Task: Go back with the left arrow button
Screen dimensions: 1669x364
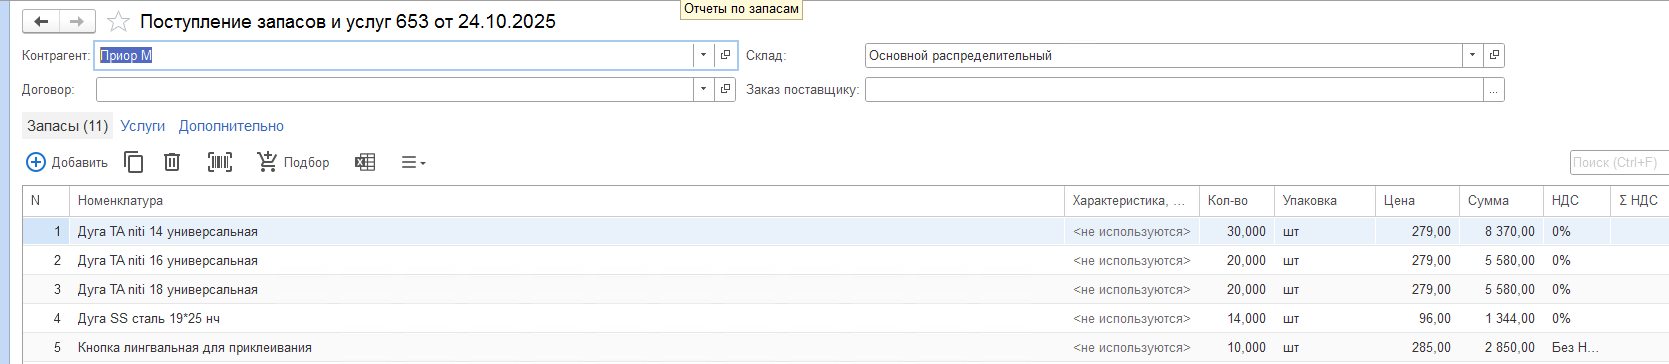Action: (x=41, y=21)
